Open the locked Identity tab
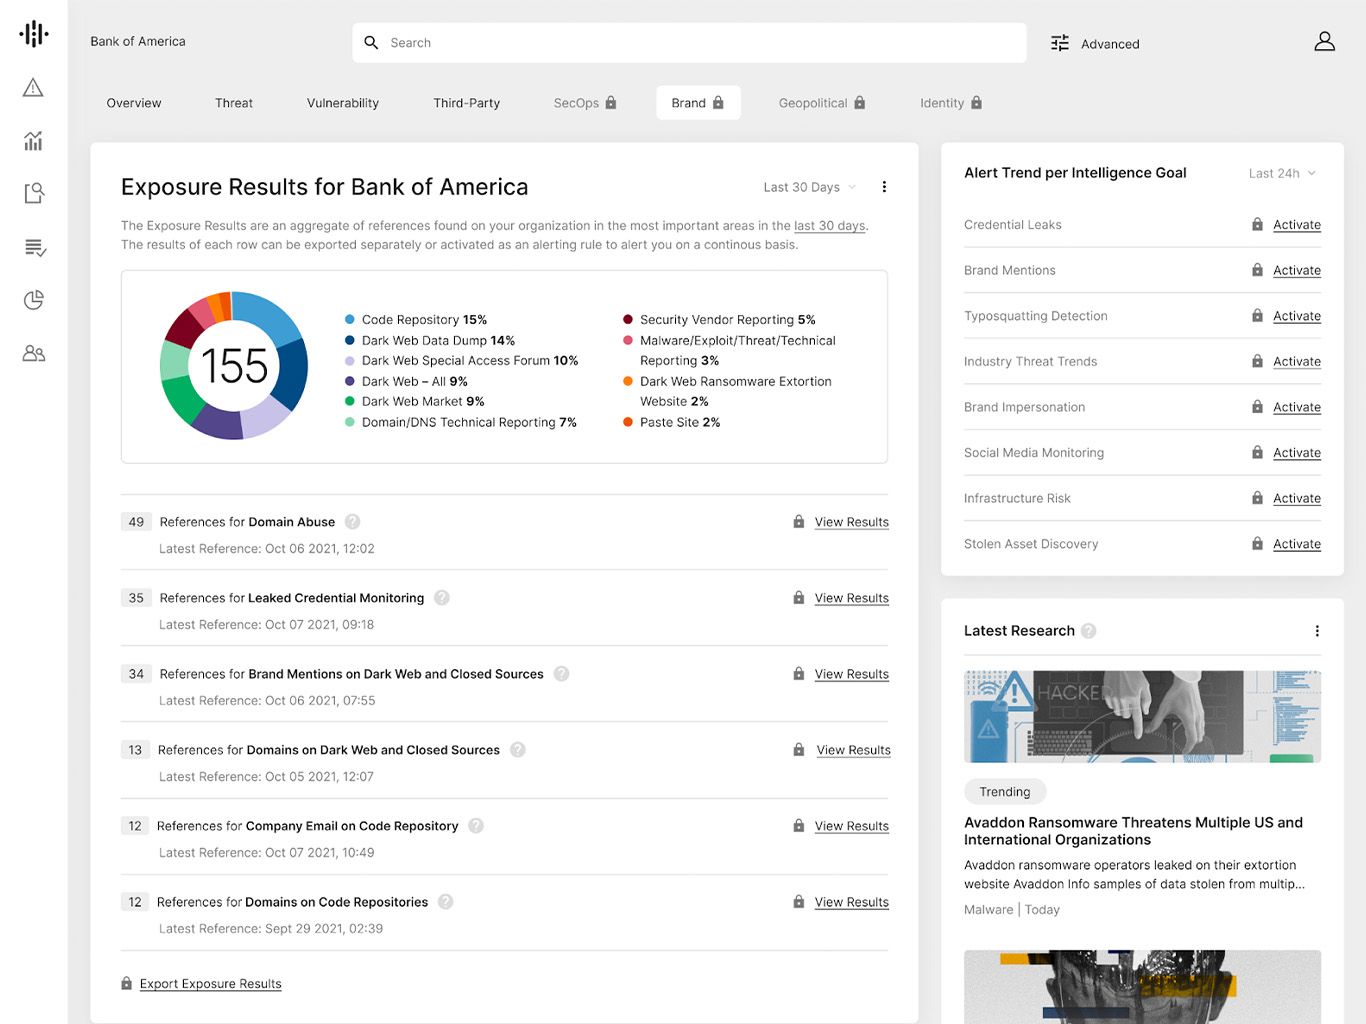 pos(951,103)
